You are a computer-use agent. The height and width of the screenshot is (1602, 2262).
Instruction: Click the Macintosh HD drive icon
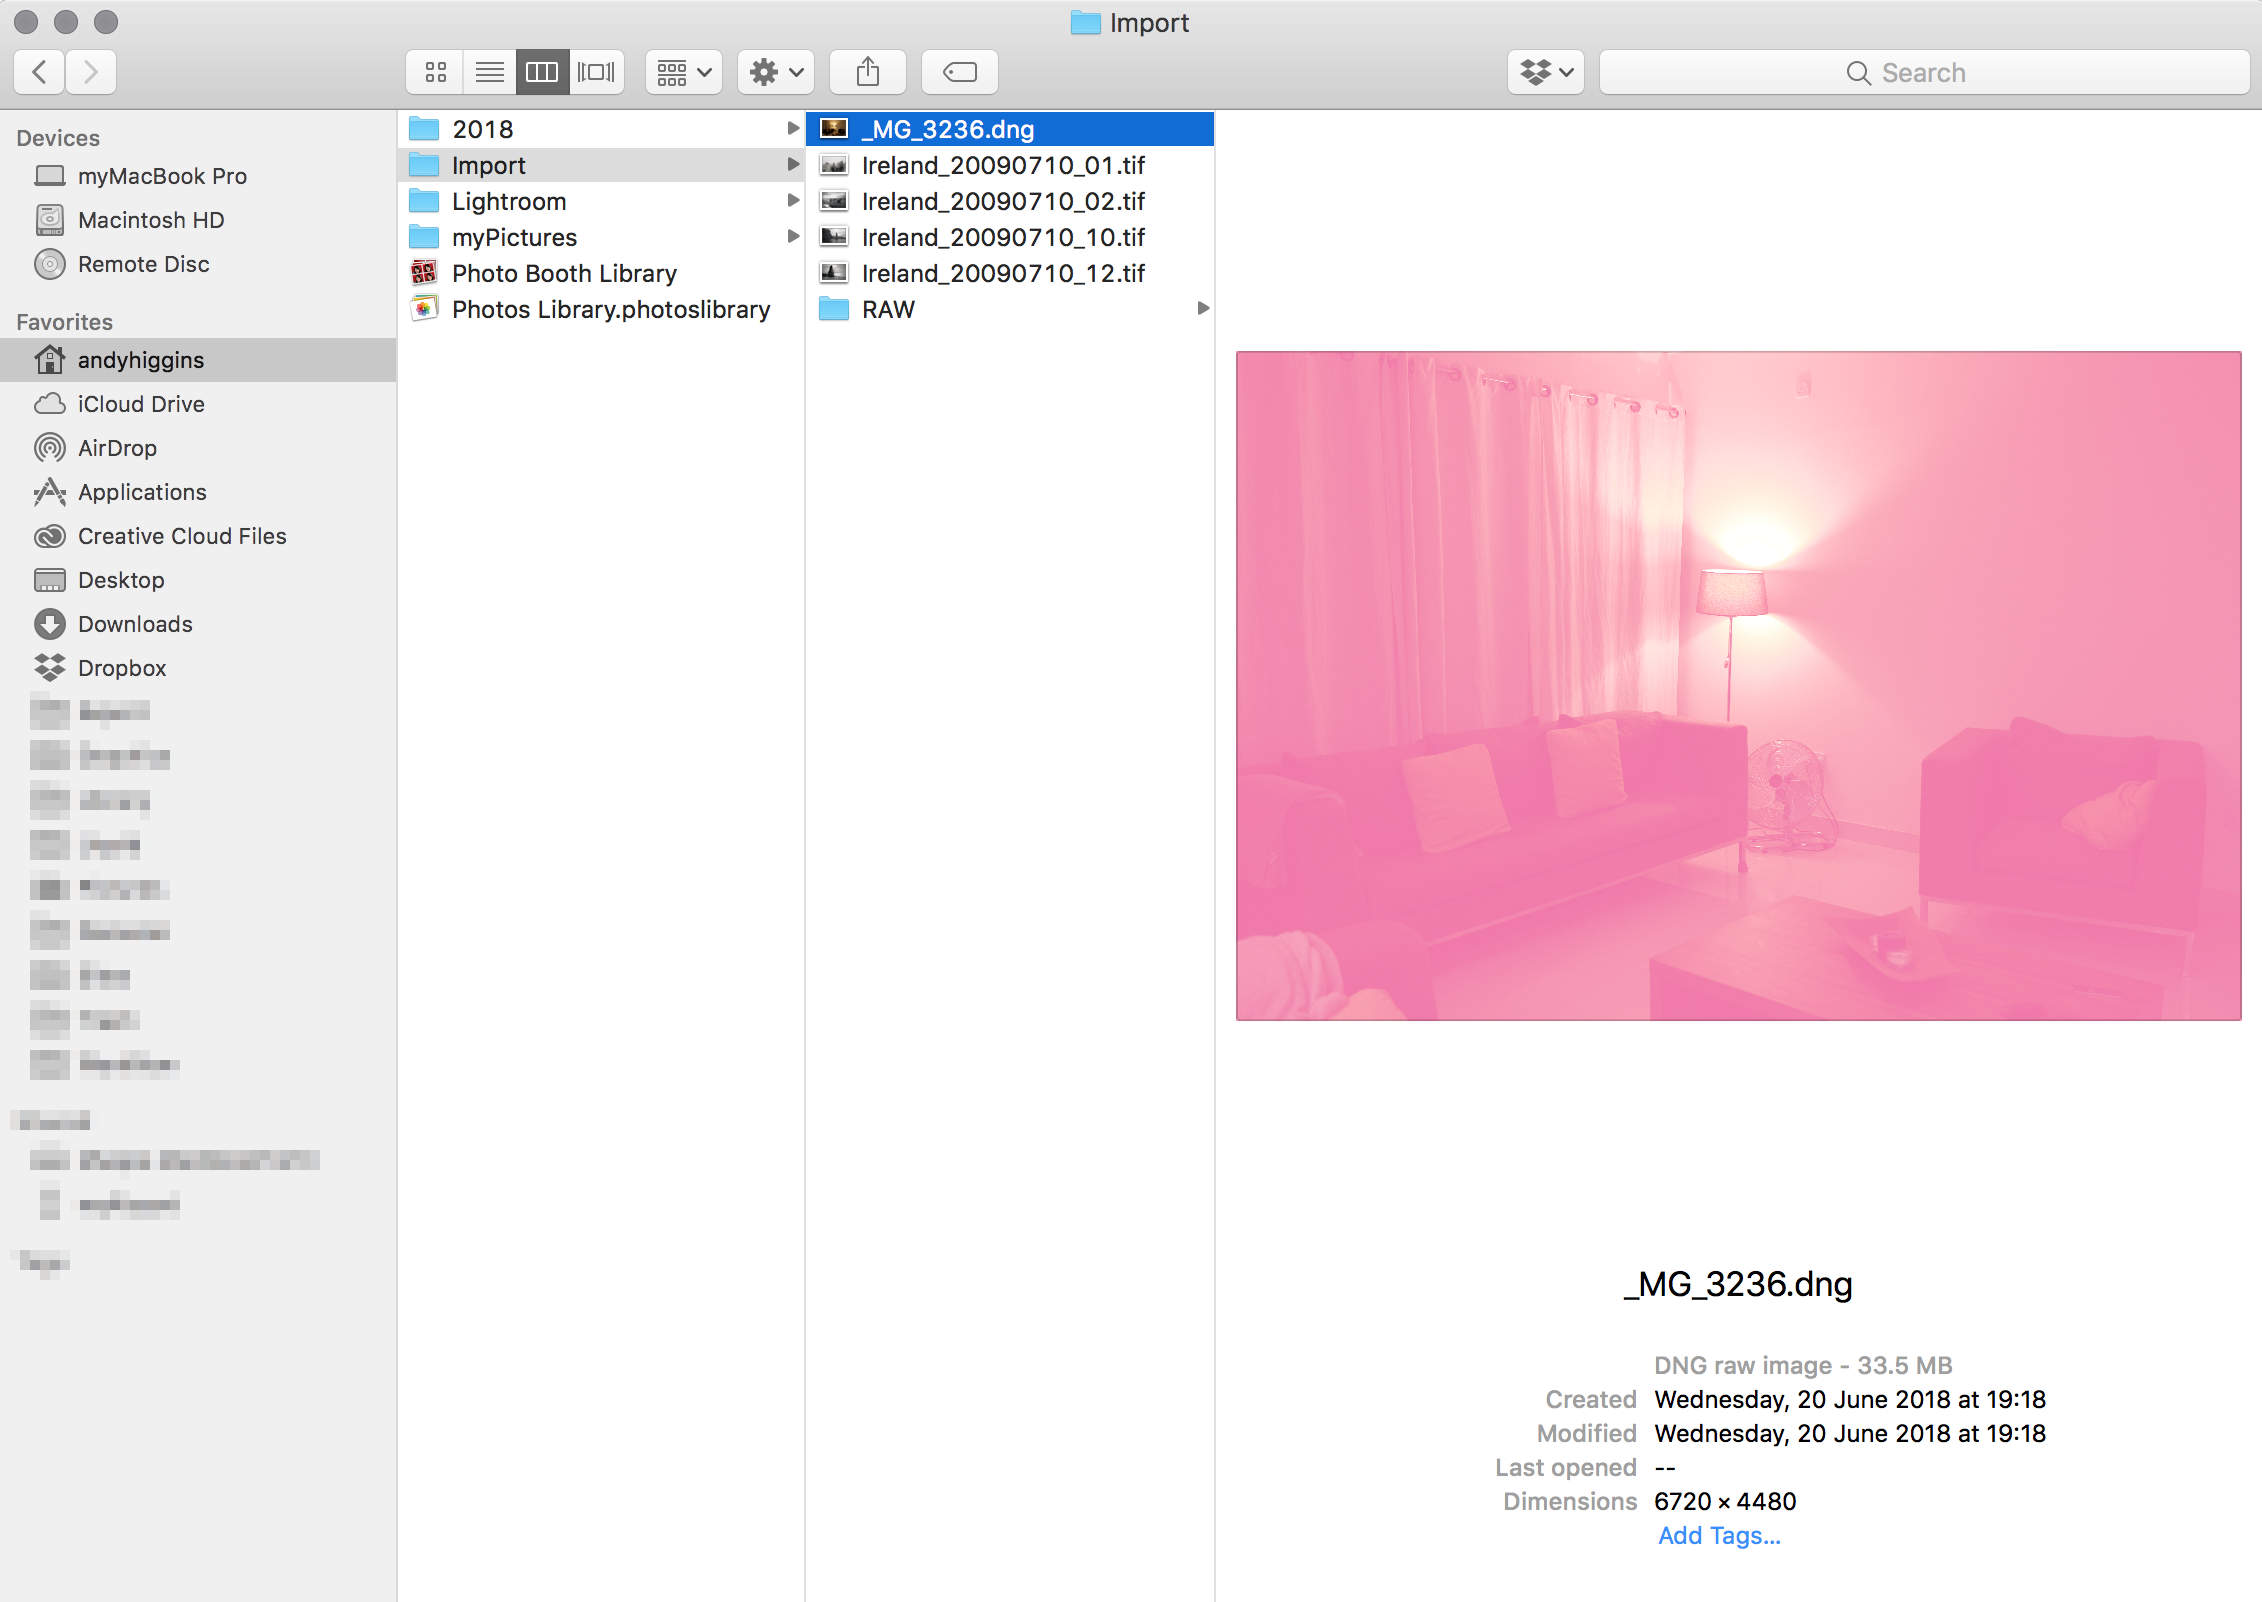(x=50, y=220)
